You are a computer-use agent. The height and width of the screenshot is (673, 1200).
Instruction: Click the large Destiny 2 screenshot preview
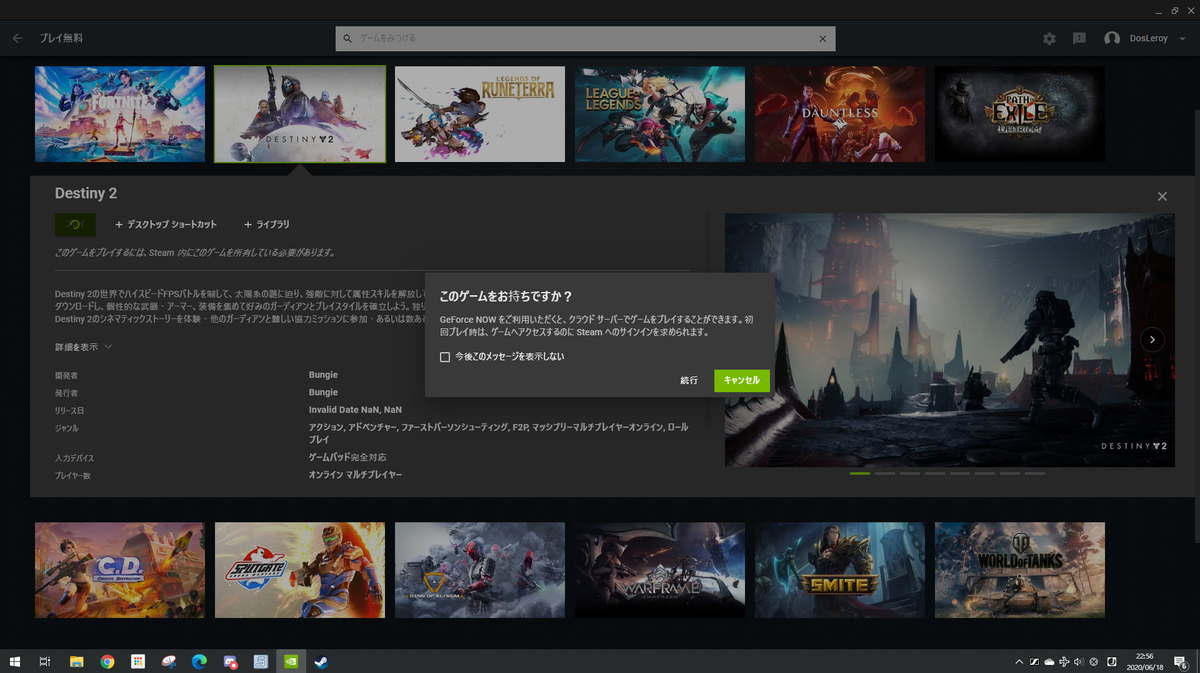(x=950, y=340)
